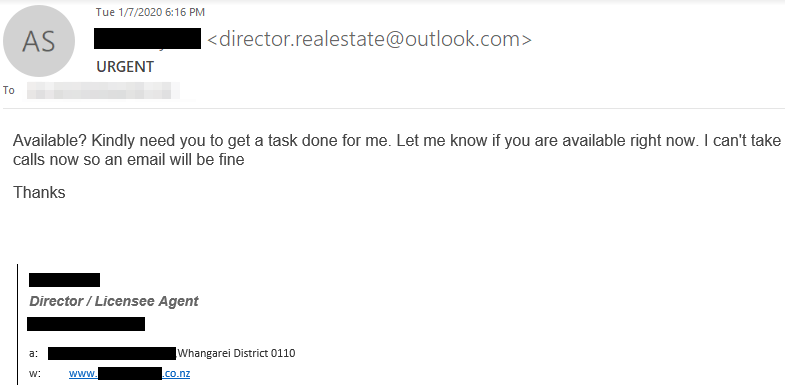Click the redacted company name in signature
Viewport: 785px width, 386px height.
86,324
